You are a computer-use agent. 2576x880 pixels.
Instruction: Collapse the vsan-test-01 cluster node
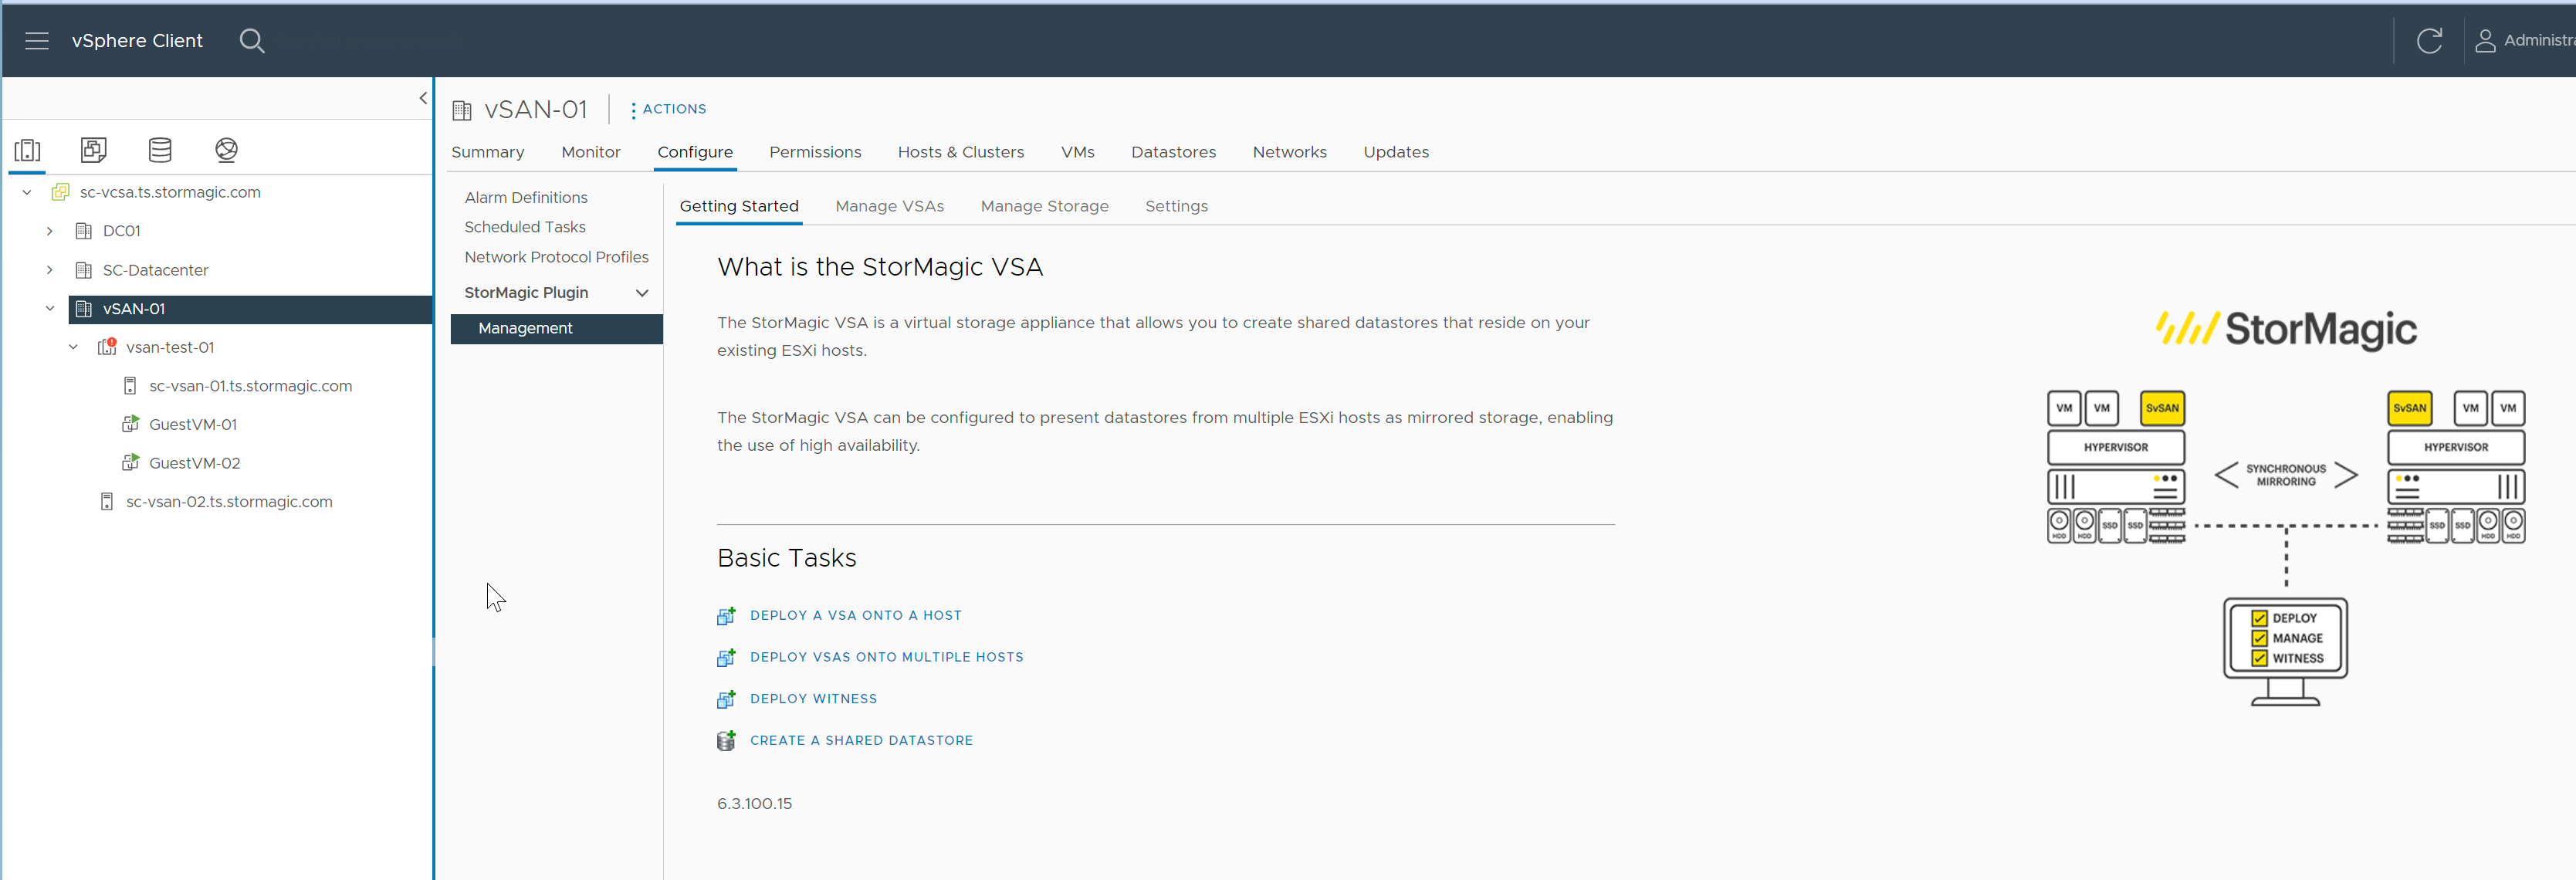[x=73, y=347]
